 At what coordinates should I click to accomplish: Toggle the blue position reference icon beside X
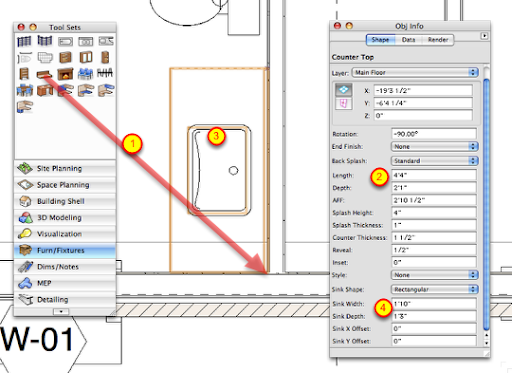tap(343, 90)
